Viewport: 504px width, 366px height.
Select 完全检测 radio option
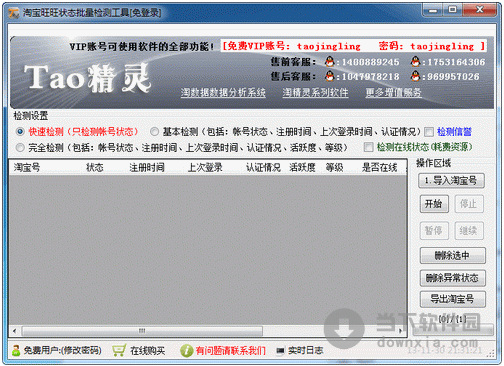[x=20, y=147]
